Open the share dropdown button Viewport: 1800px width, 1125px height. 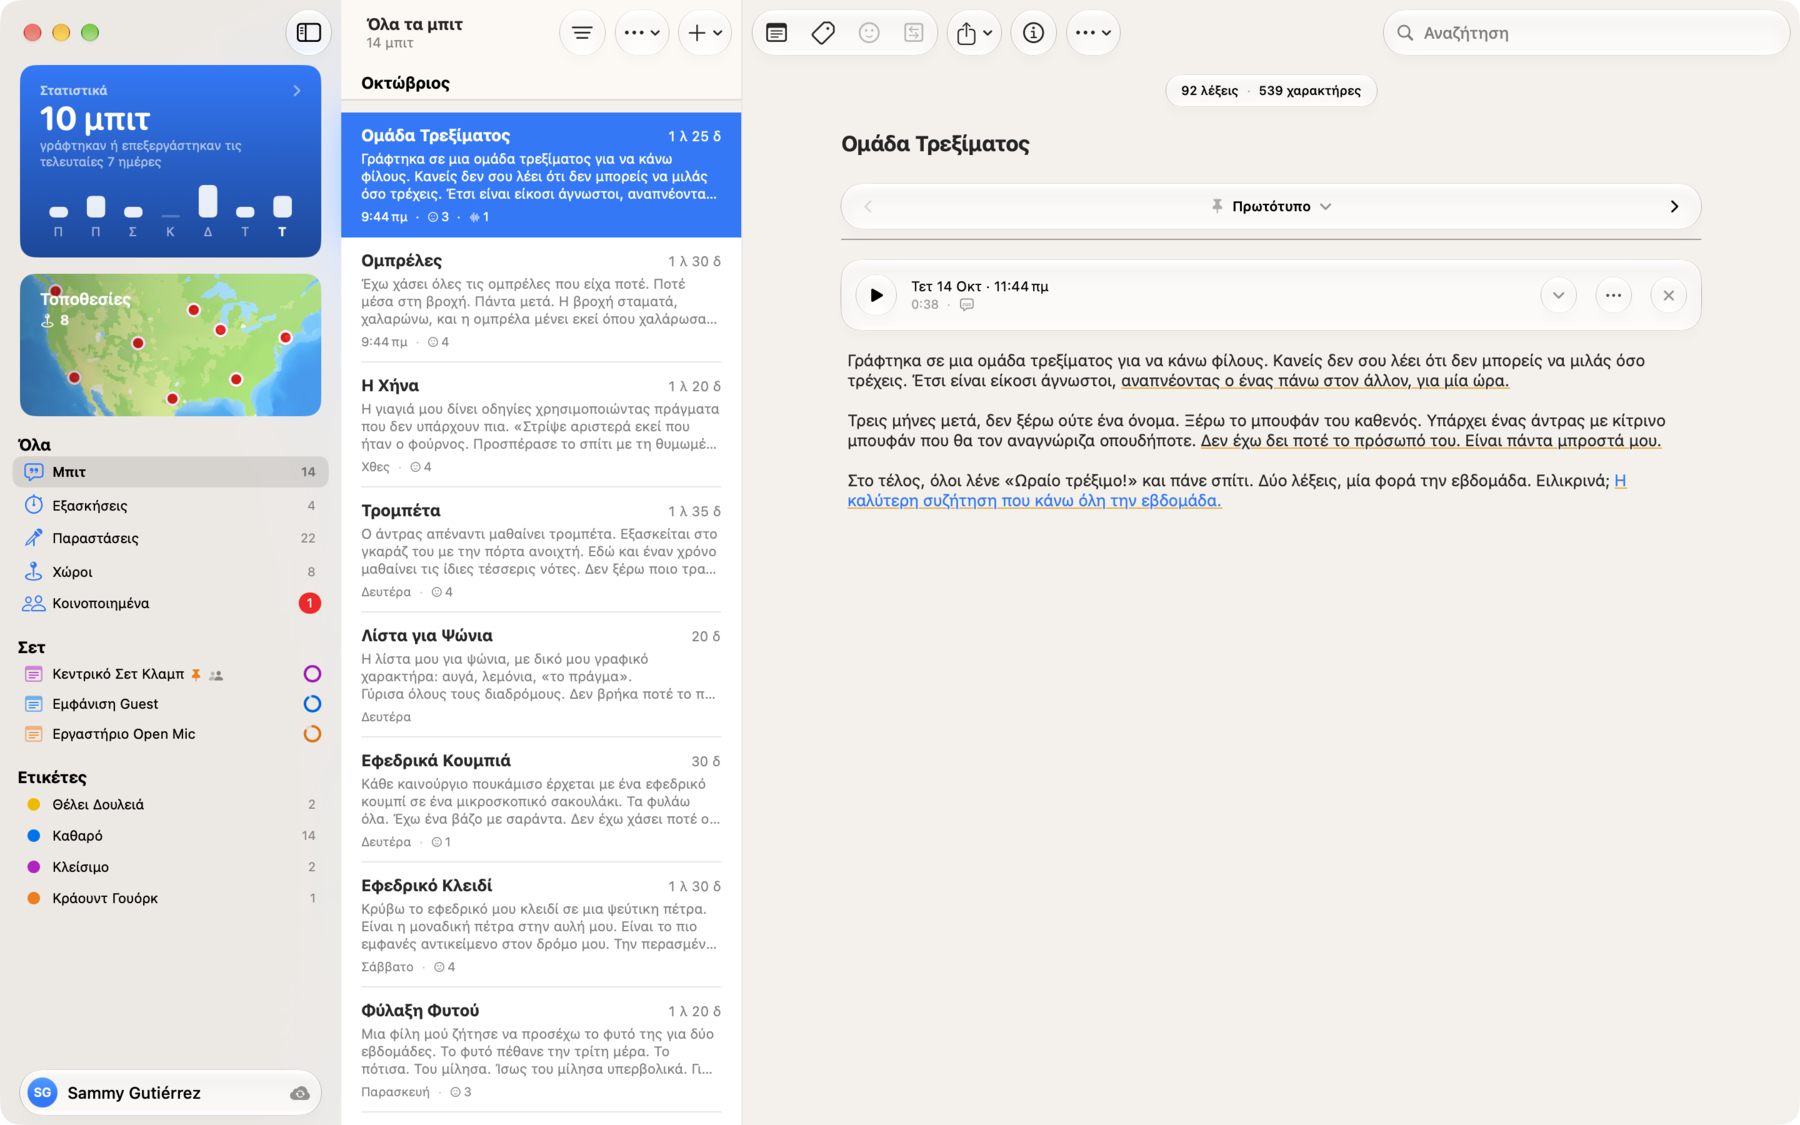pos(974,33)
